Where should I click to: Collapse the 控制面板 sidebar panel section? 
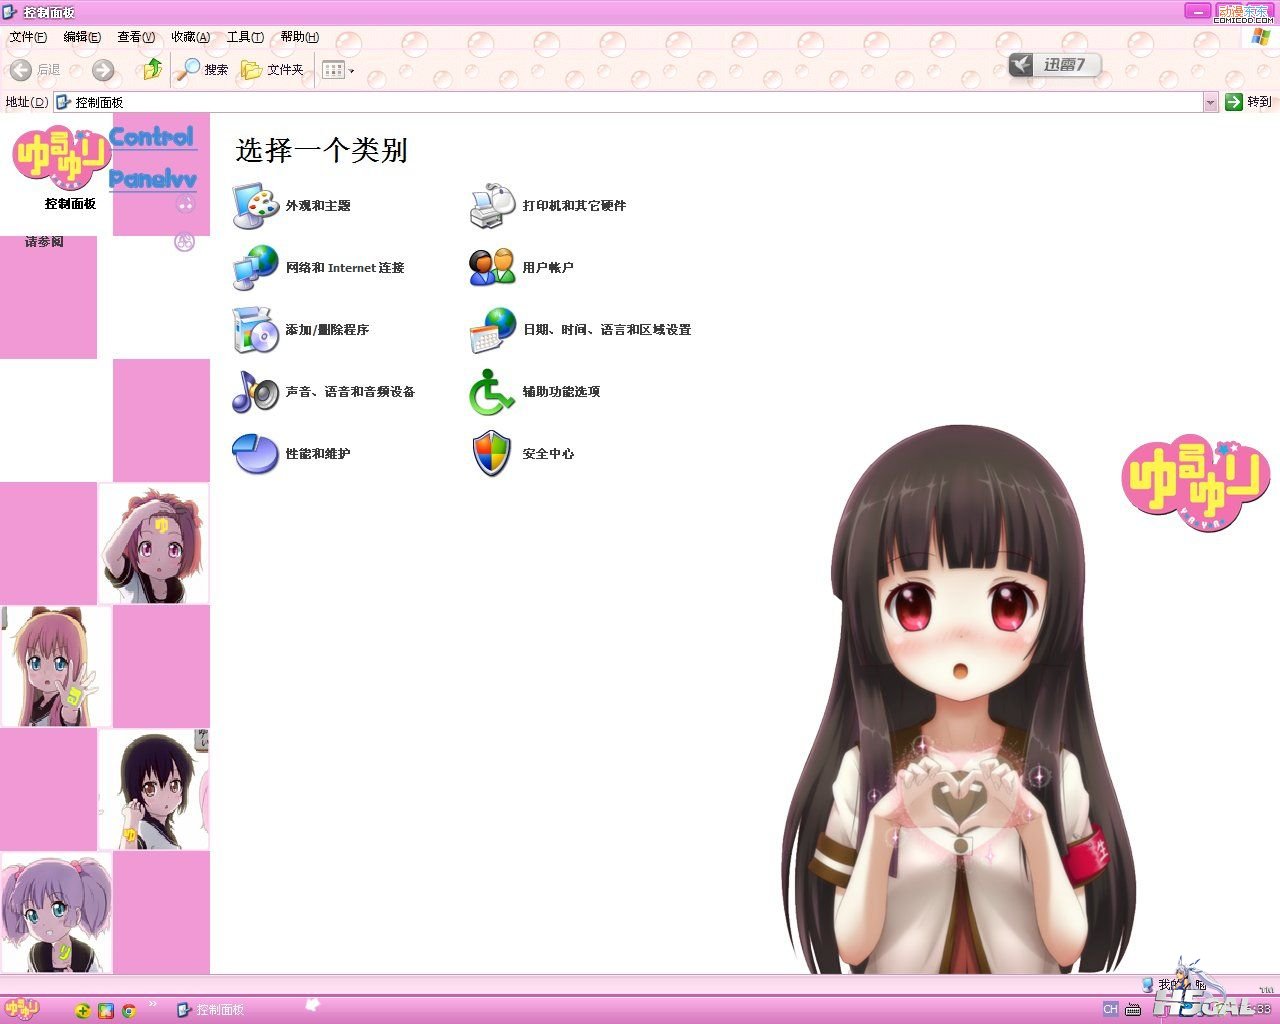[x=185, y=204]
